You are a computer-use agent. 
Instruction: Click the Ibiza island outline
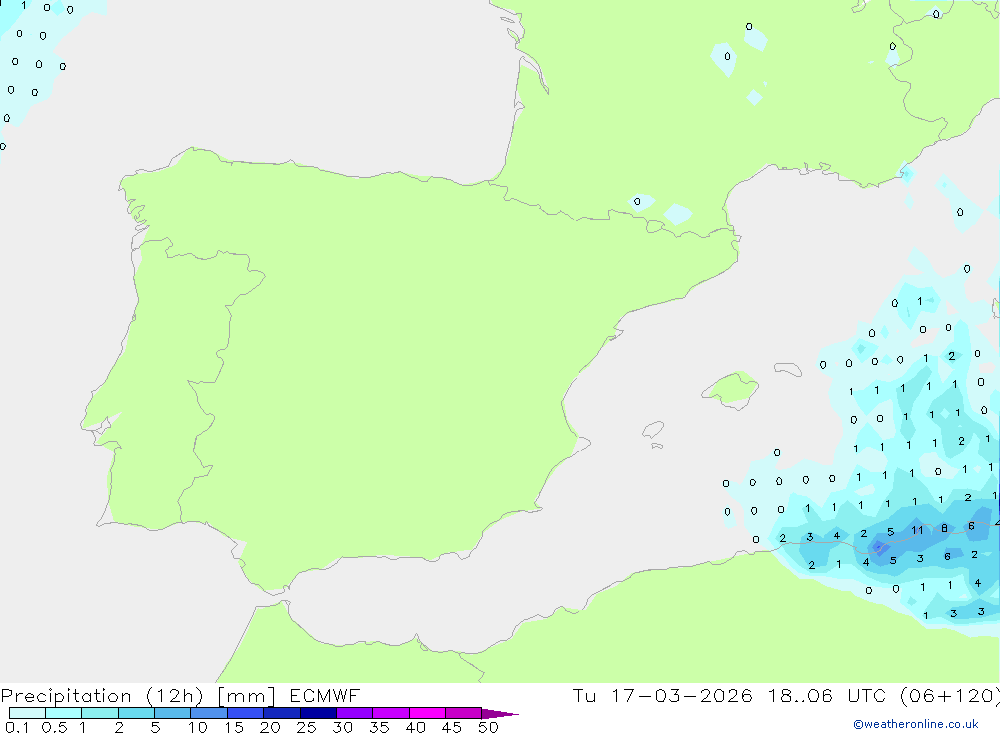click(653, 430)
